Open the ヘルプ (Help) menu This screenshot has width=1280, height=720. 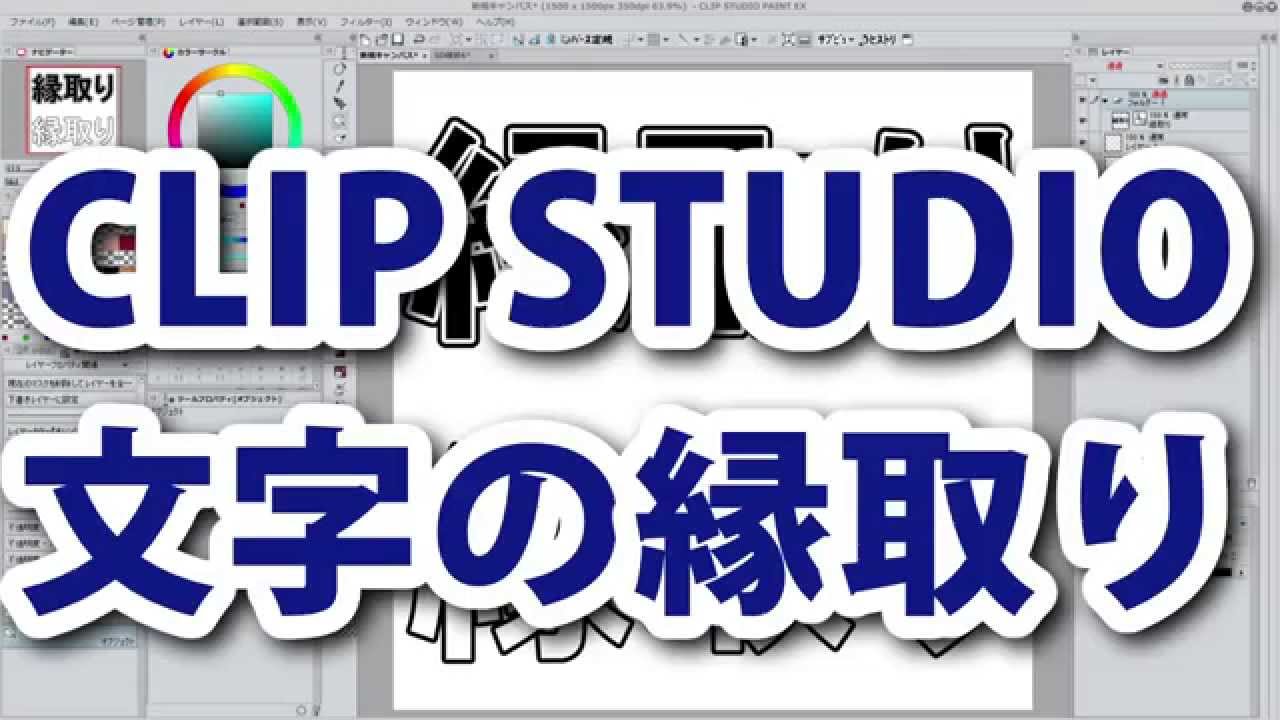click(495, 21)
